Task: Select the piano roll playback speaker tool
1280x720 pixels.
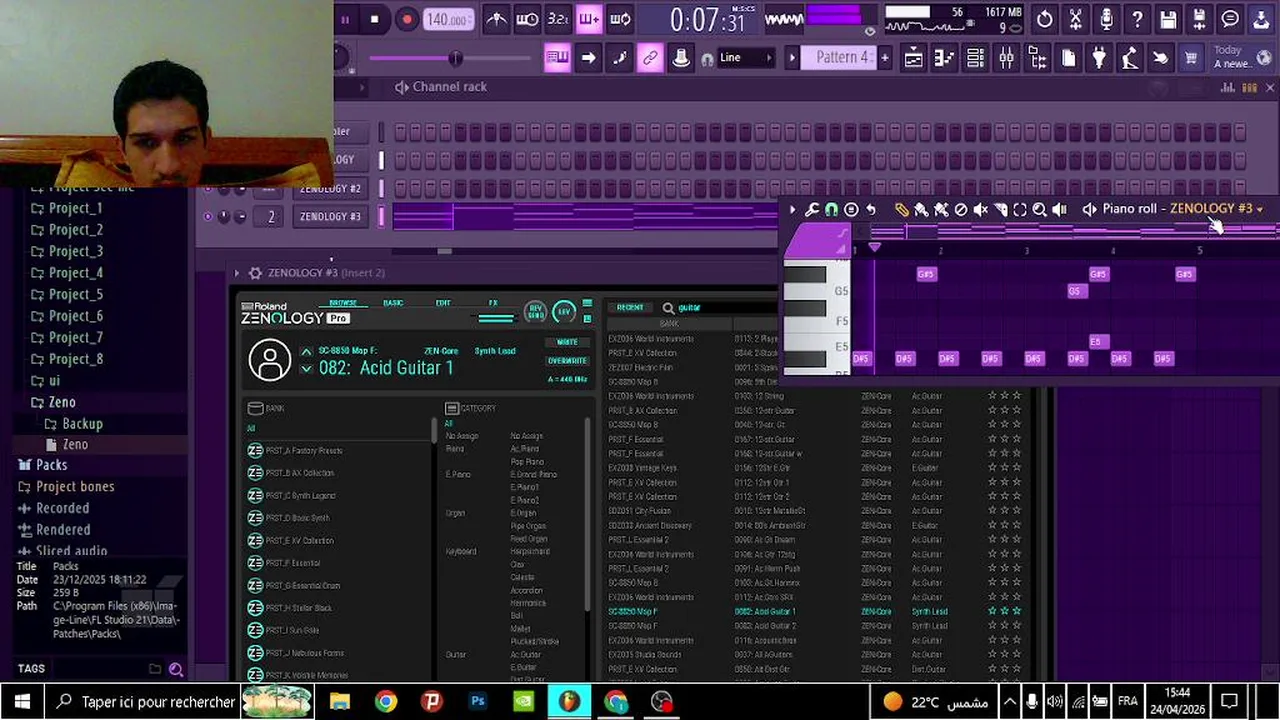Action: [1059, 209]
